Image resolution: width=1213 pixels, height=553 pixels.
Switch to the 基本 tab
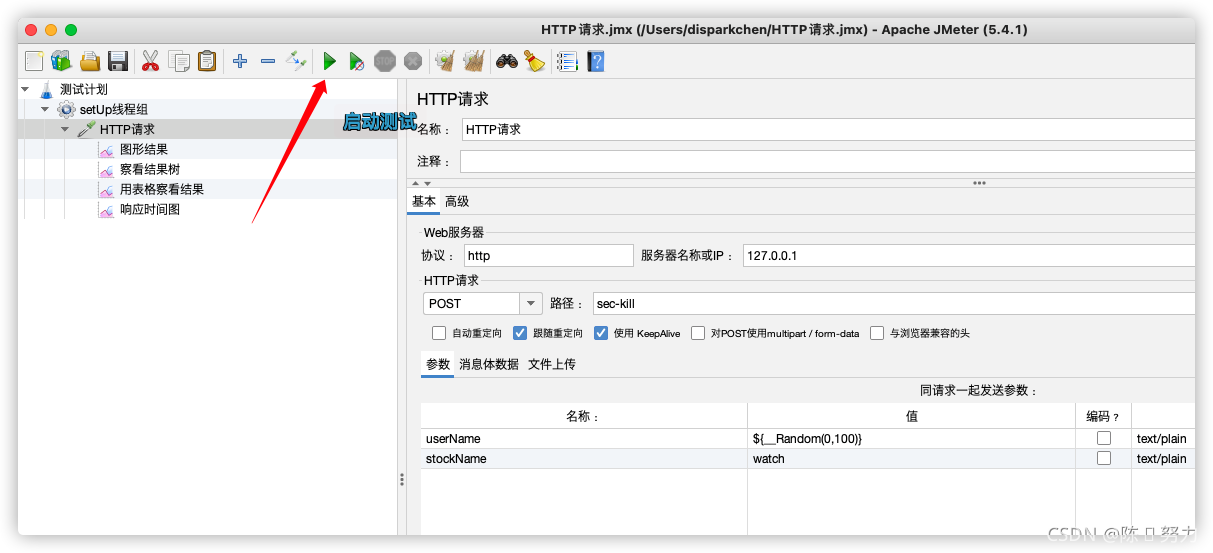[424, 201]
